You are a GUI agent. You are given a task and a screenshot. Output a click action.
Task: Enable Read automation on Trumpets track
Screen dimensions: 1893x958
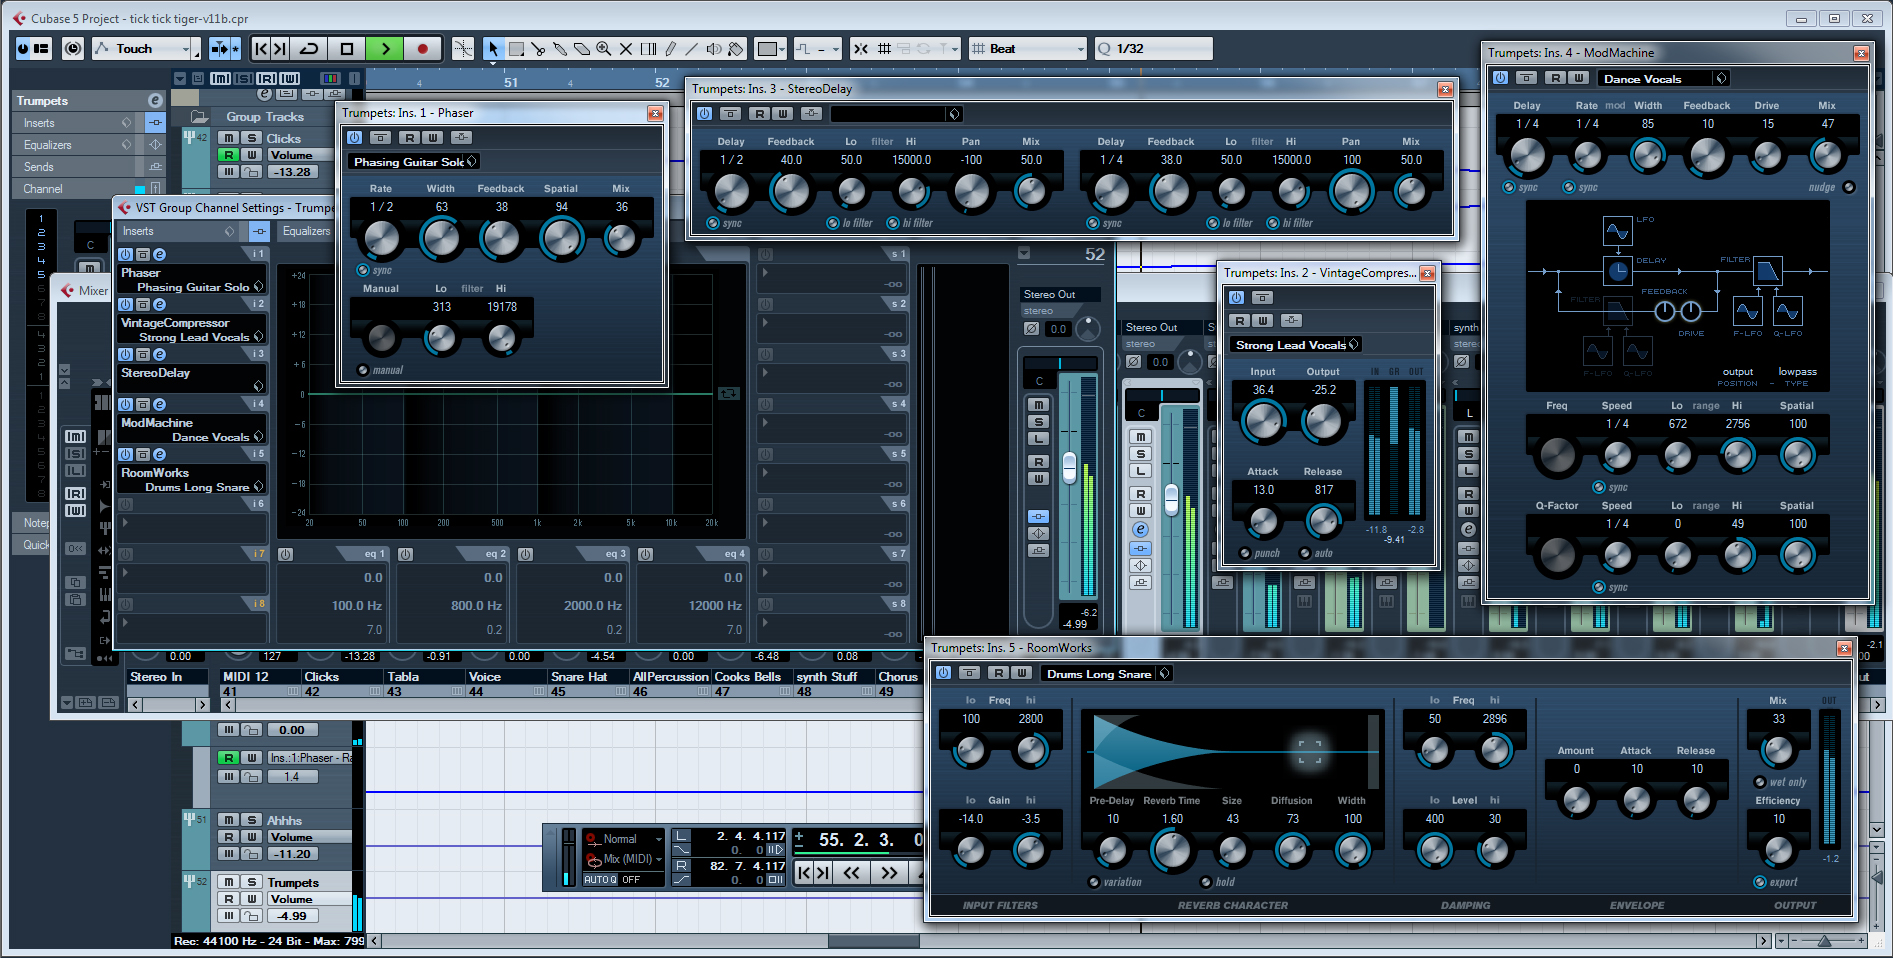point(229,899)
